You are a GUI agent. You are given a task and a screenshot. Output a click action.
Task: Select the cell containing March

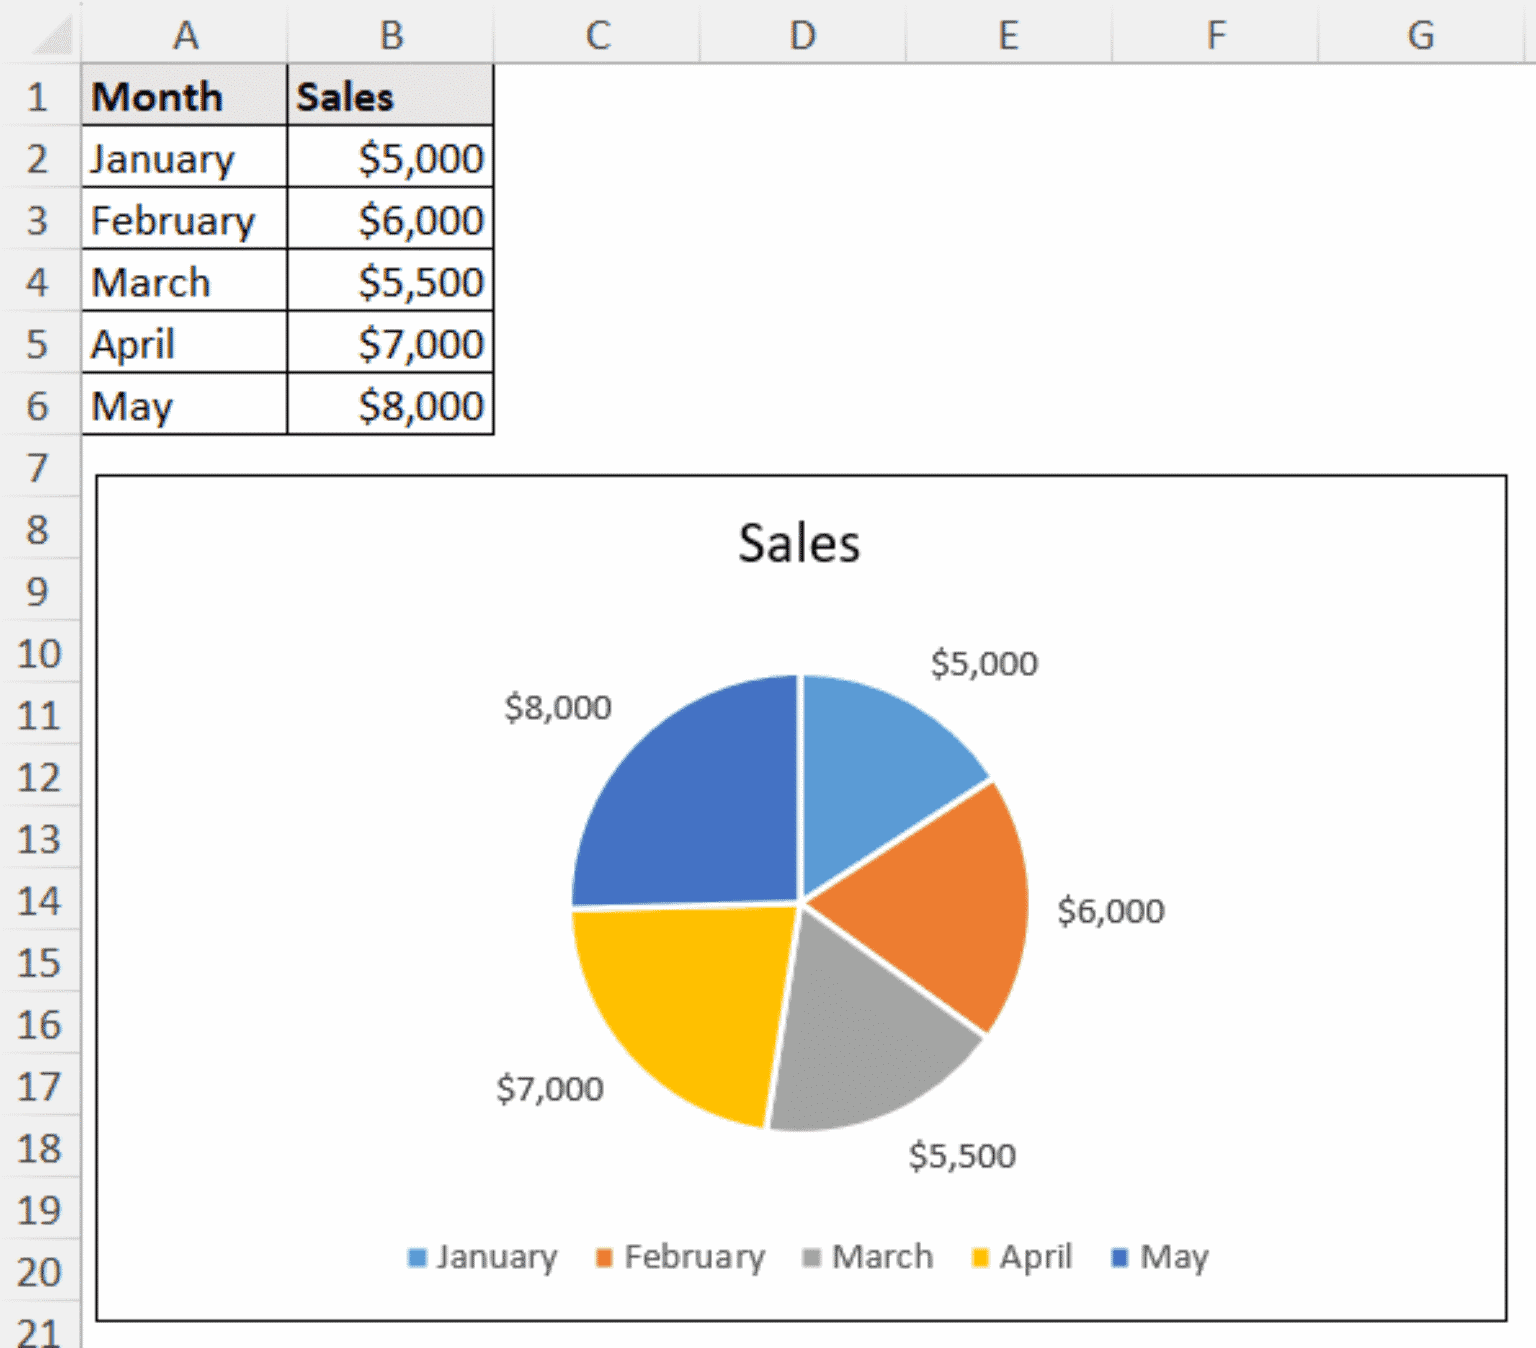click(183, 281)
